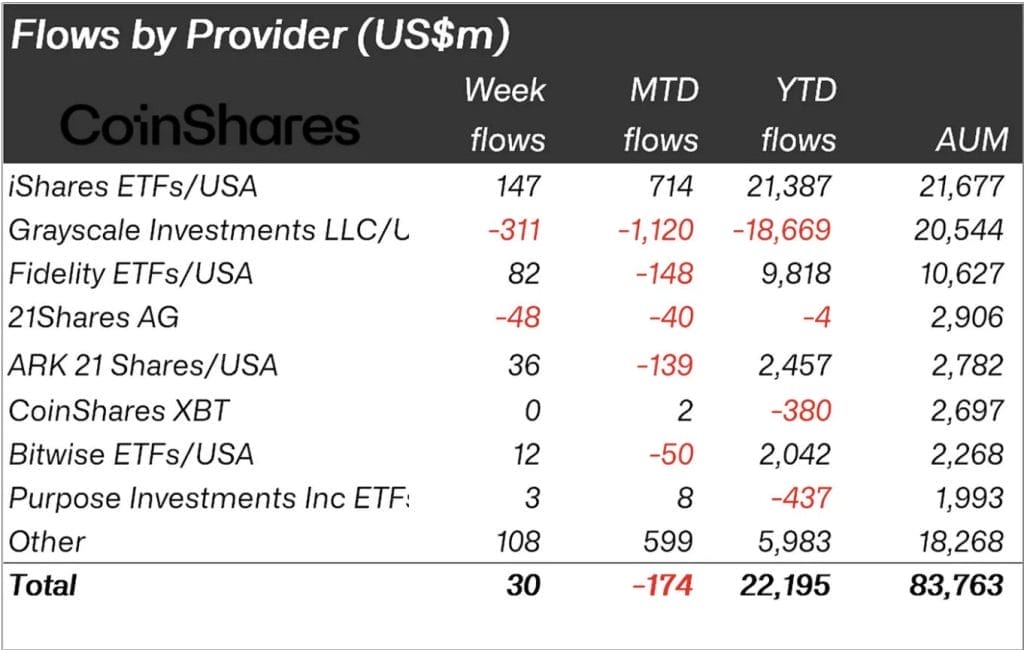Click the Flows by Provider title
1024x650 pixels.
(260, 37)
